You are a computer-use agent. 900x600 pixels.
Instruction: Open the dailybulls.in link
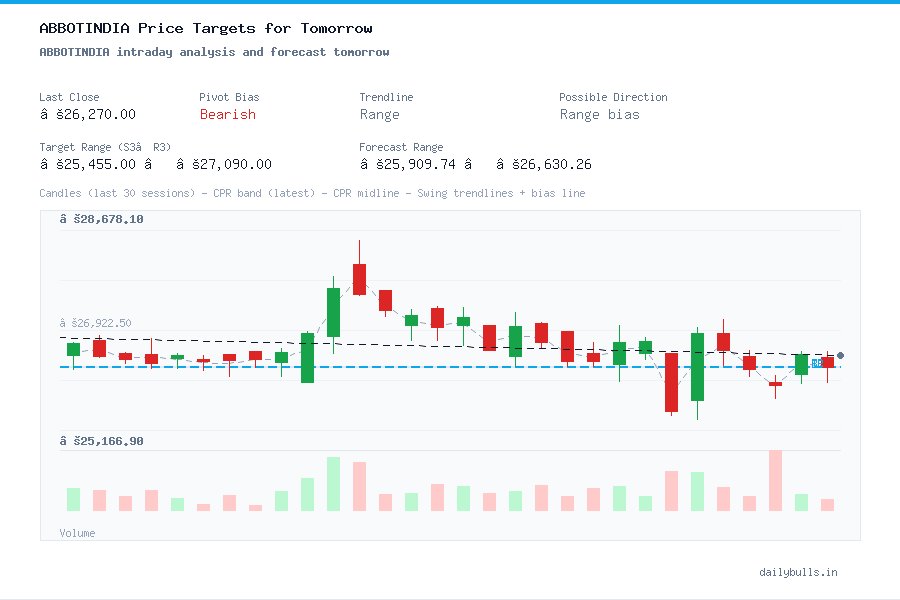tap(800, 572)
